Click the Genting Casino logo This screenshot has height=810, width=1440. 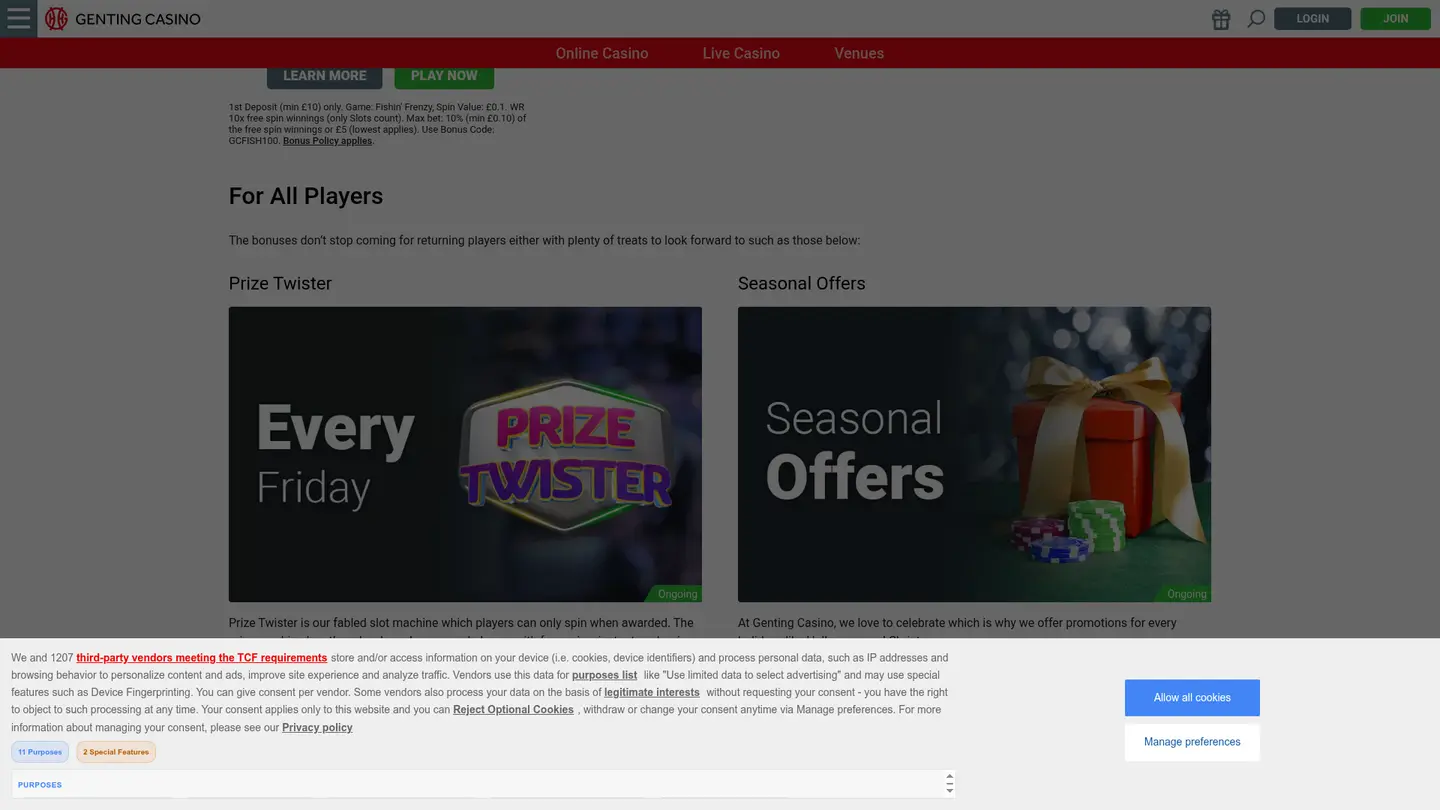[123, 19]
